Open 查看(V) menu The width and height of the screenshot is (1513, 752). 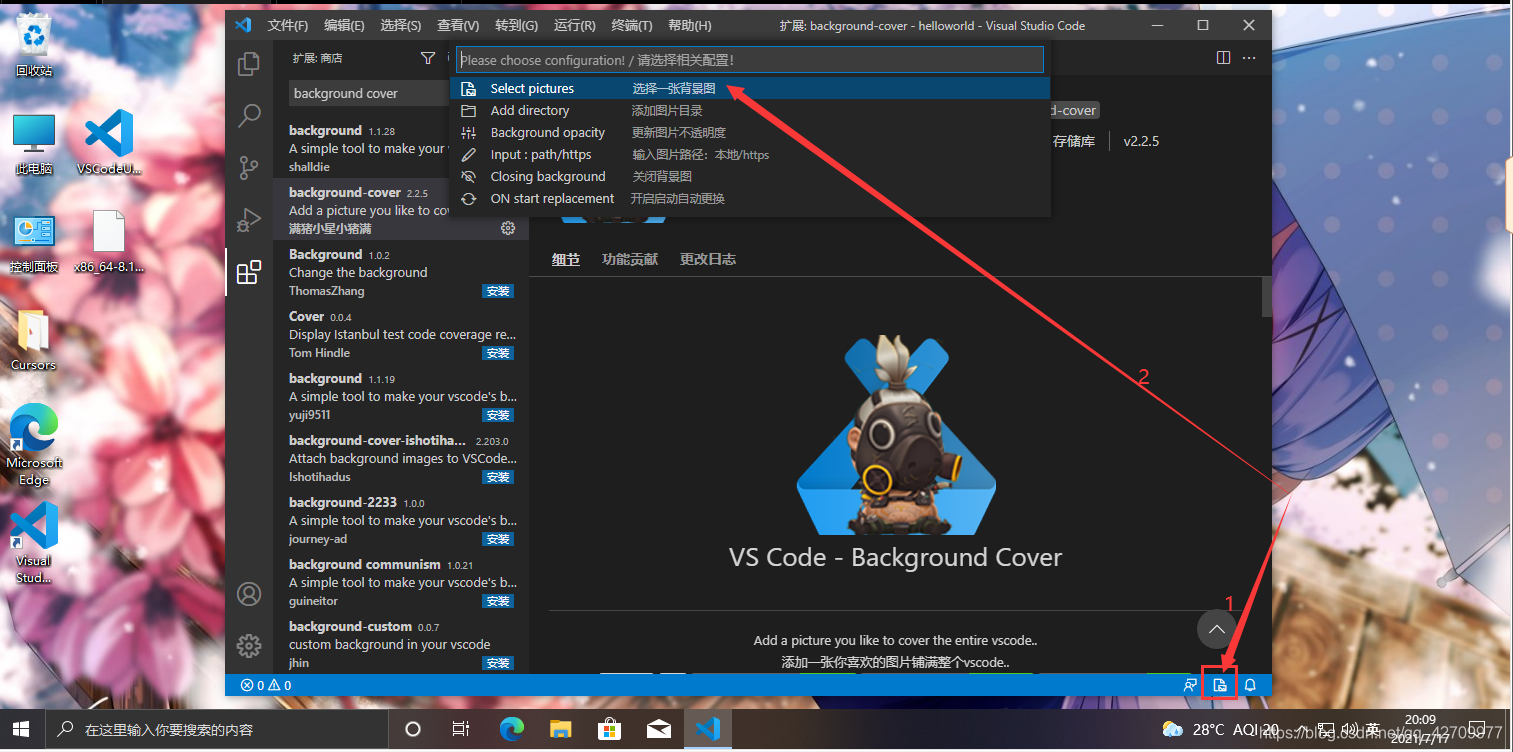(458, 25)
